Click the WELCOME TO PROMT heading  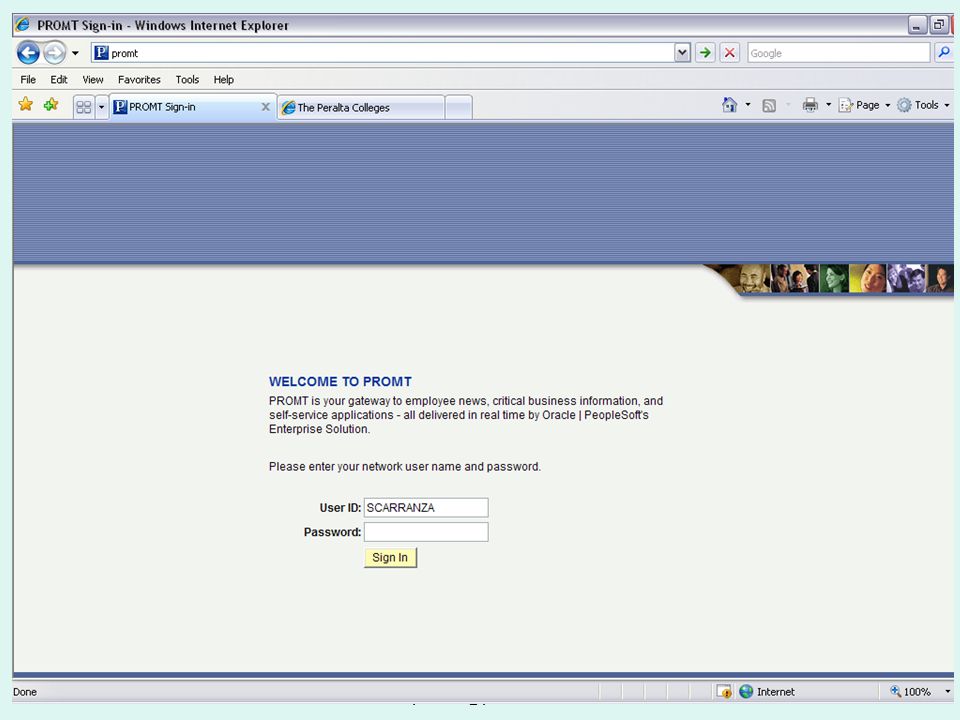[340, 381]
